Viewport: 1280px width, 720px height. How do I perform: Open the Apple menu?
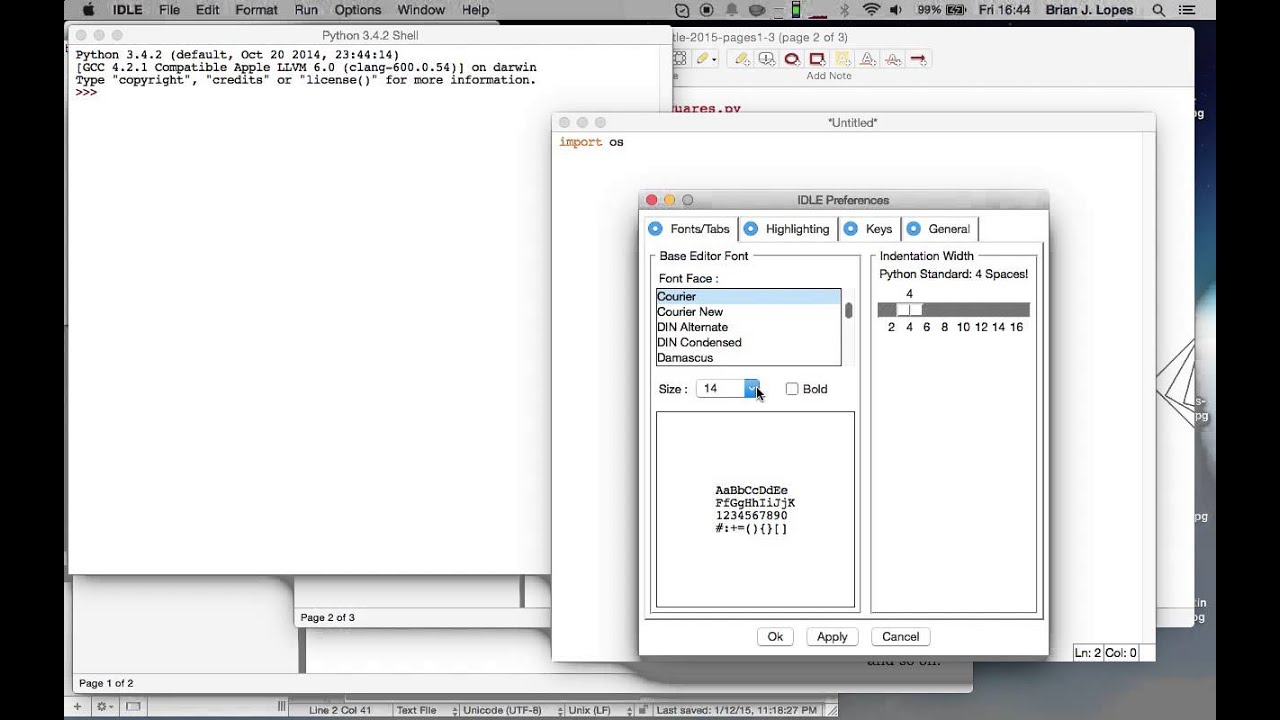tap(88, 10)
